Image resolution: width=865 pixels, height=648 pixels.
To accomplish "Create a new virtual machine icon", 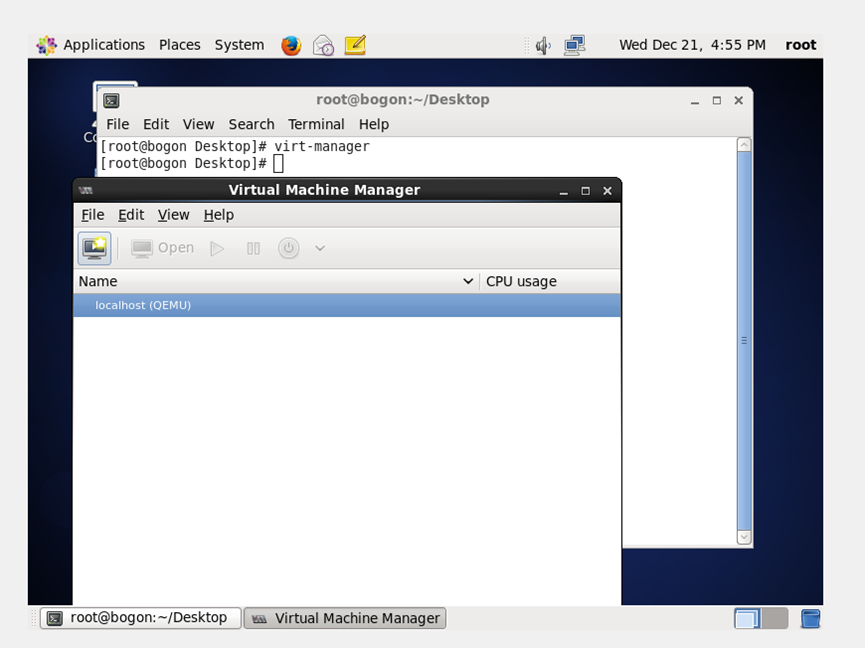I will click(94, 248).
